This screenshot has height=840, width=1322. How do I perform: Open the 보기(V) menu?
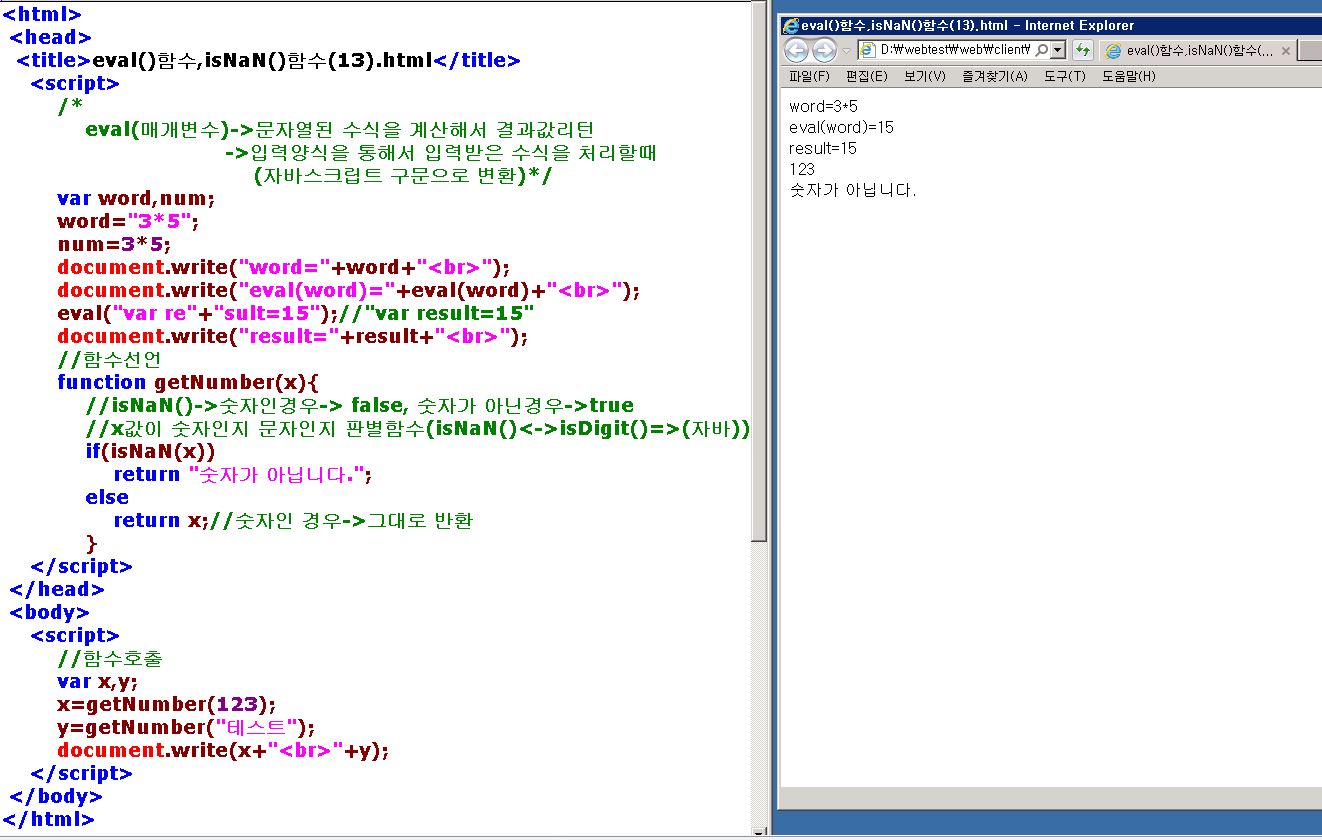tap(924, 76)
